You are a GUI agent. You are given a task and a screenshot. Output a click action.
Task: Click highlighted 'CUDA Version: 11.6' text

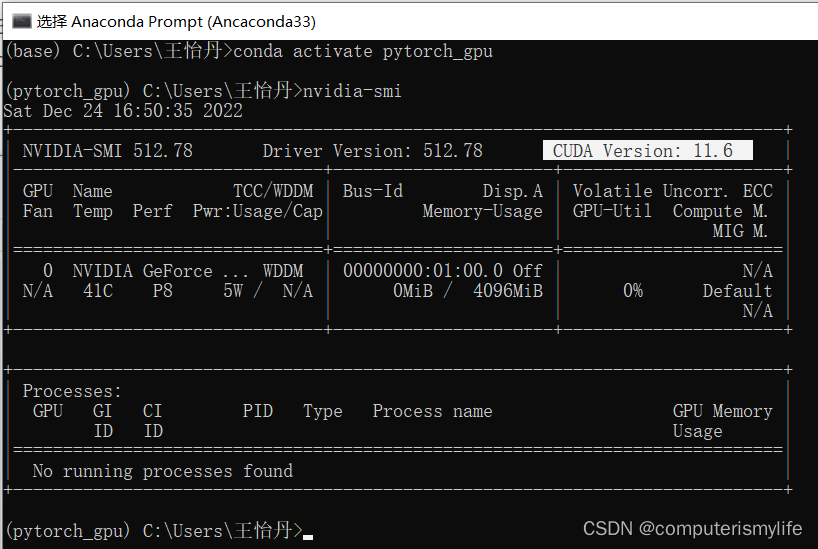(x=643, y=151)
